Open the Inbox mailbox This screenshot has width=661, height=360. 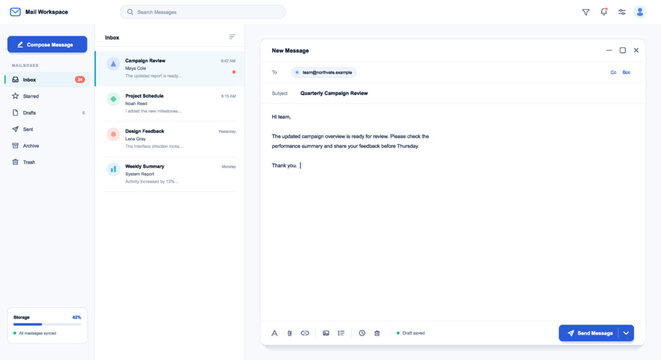point(47,79)
